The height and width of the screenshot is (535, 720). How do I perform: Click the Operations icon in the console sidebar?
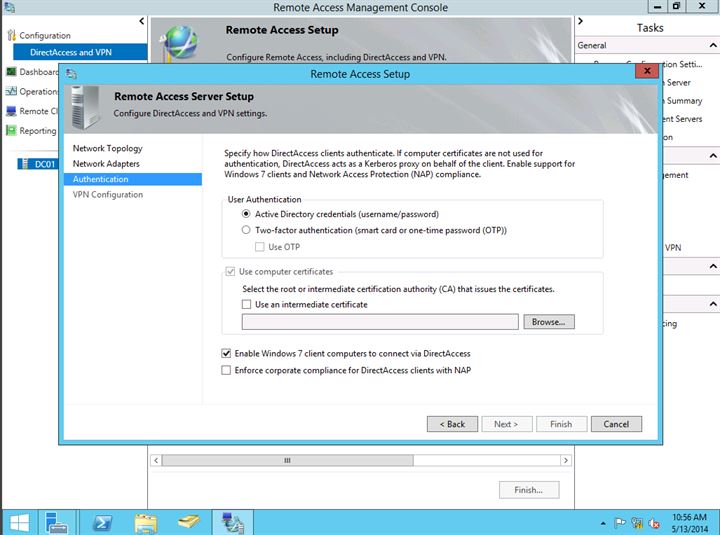tap(11, 91)
